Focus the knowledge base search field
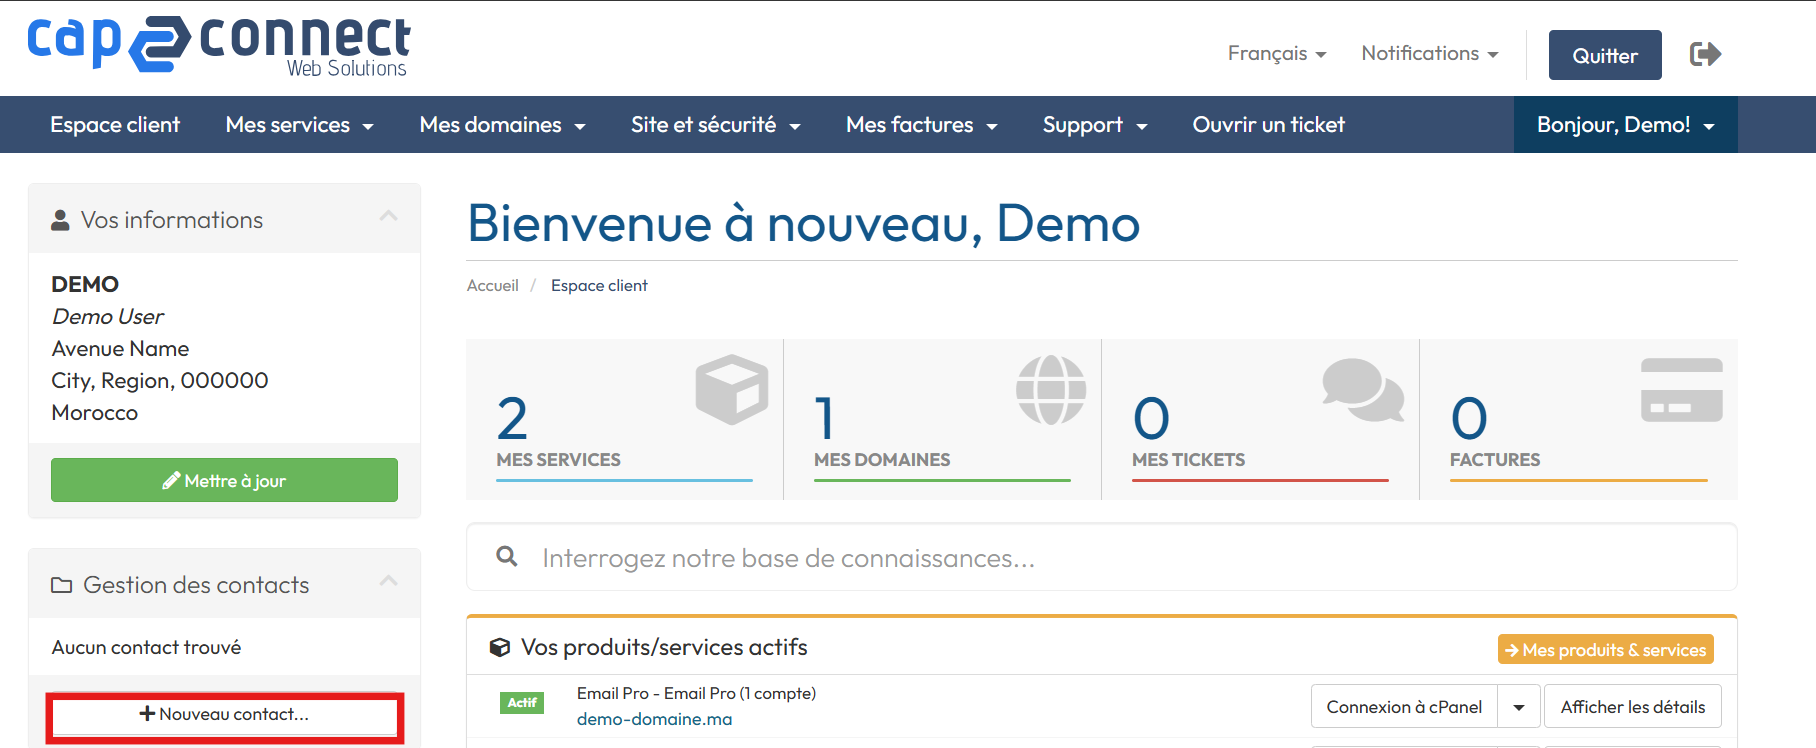The image size is (1816, 748). (x=1100, y=558)
